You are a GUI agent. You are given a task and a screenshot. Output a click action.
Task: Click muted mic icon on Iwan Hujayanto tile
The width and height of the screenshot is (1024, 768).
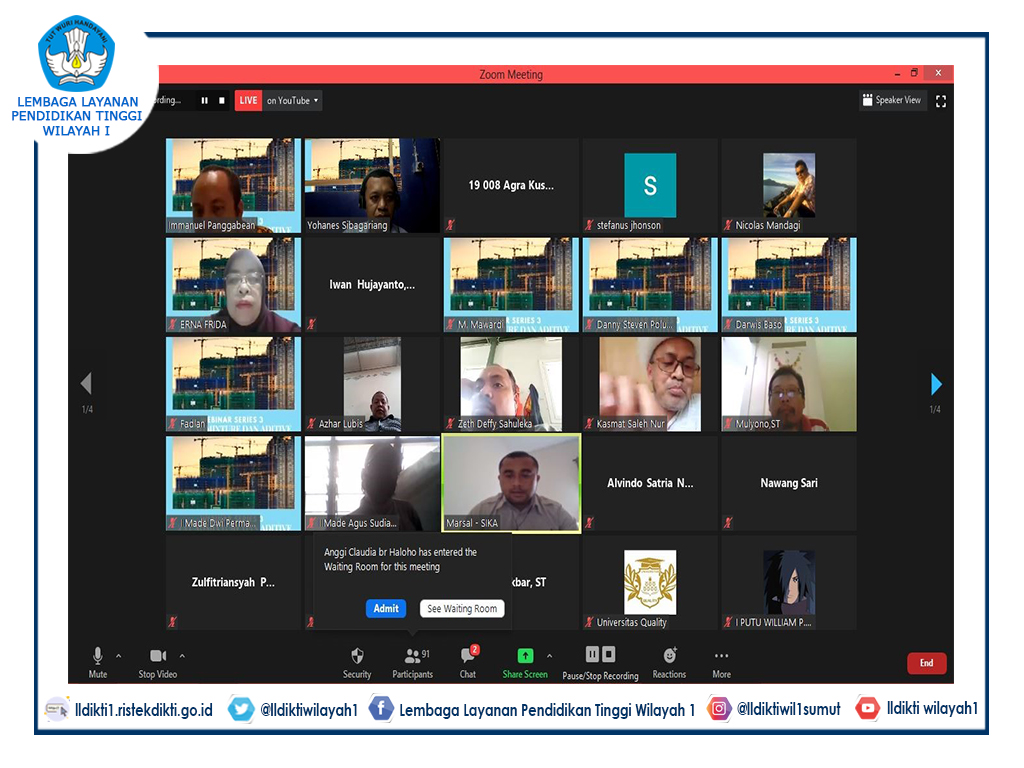click(x=312, y=324)
